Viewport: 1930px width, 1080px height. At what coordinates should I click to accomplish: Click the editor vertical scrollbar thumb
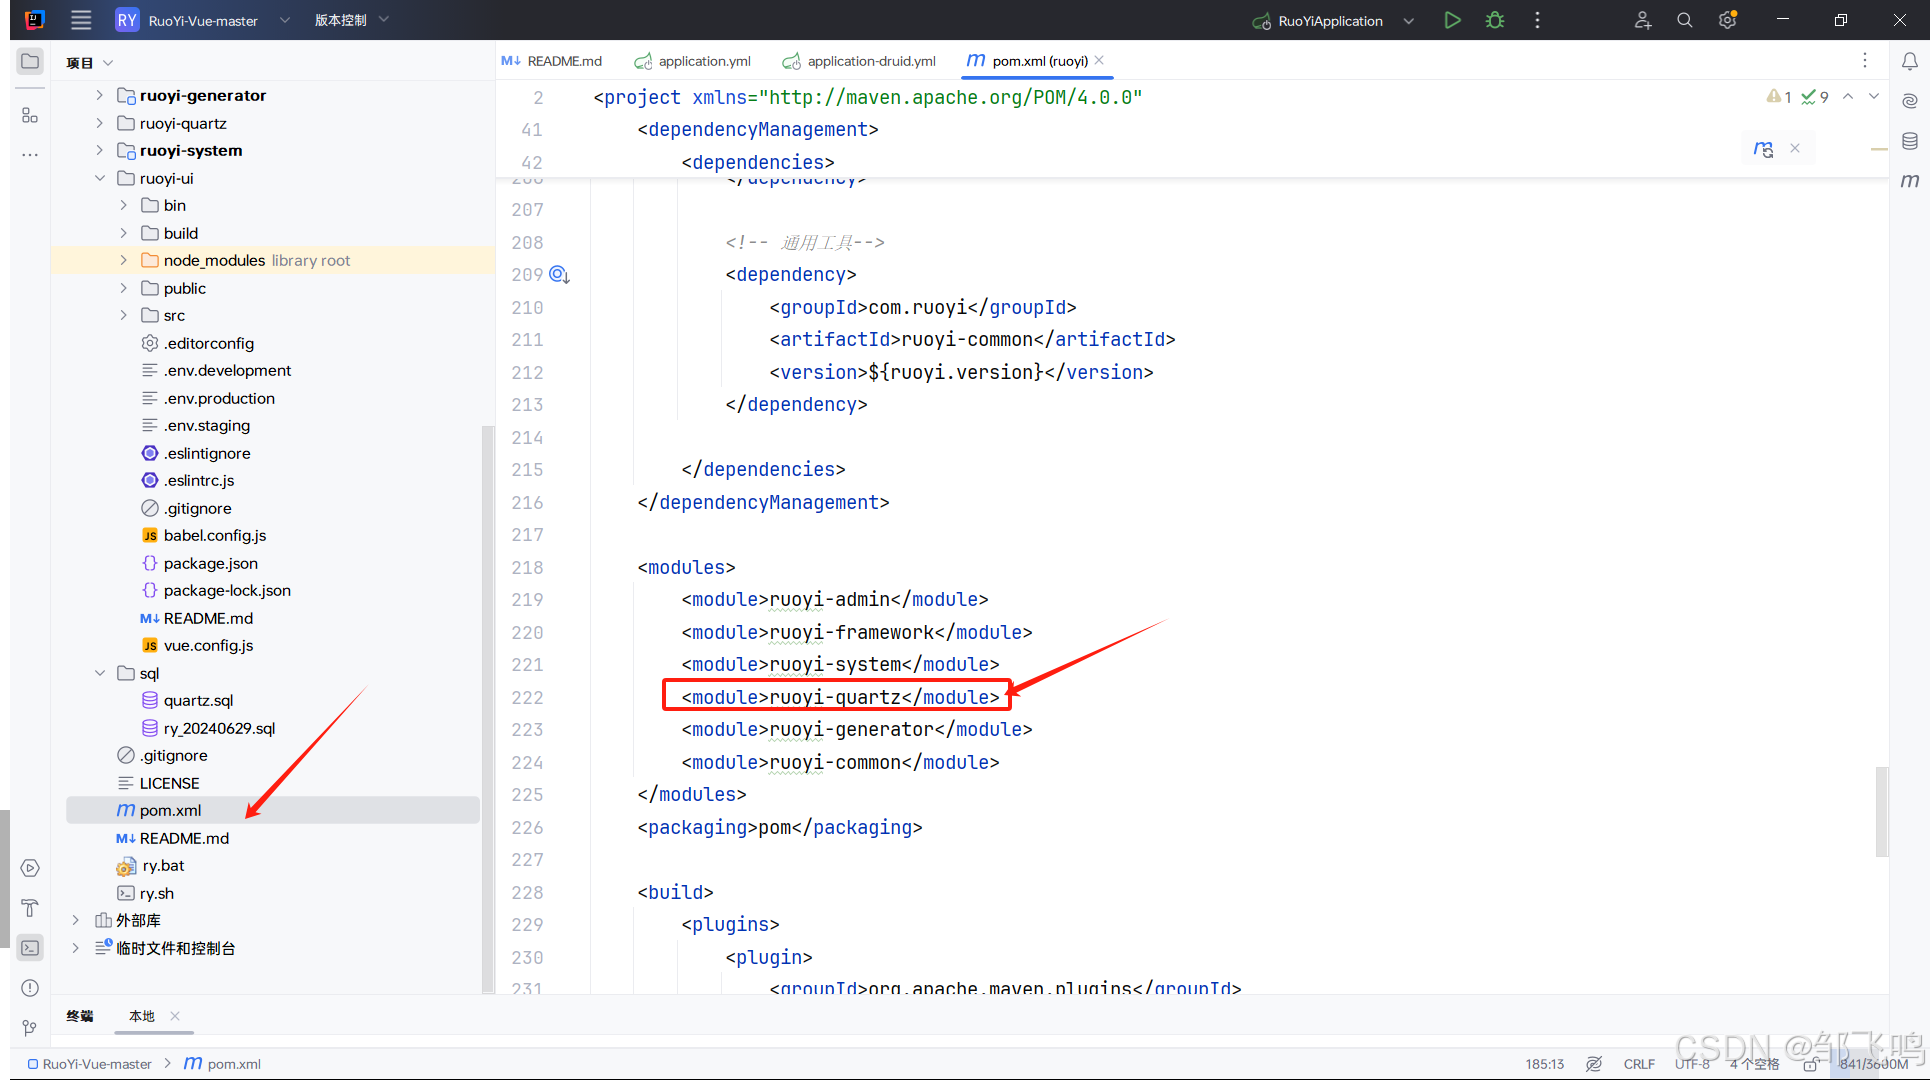tap(1881, 811)
